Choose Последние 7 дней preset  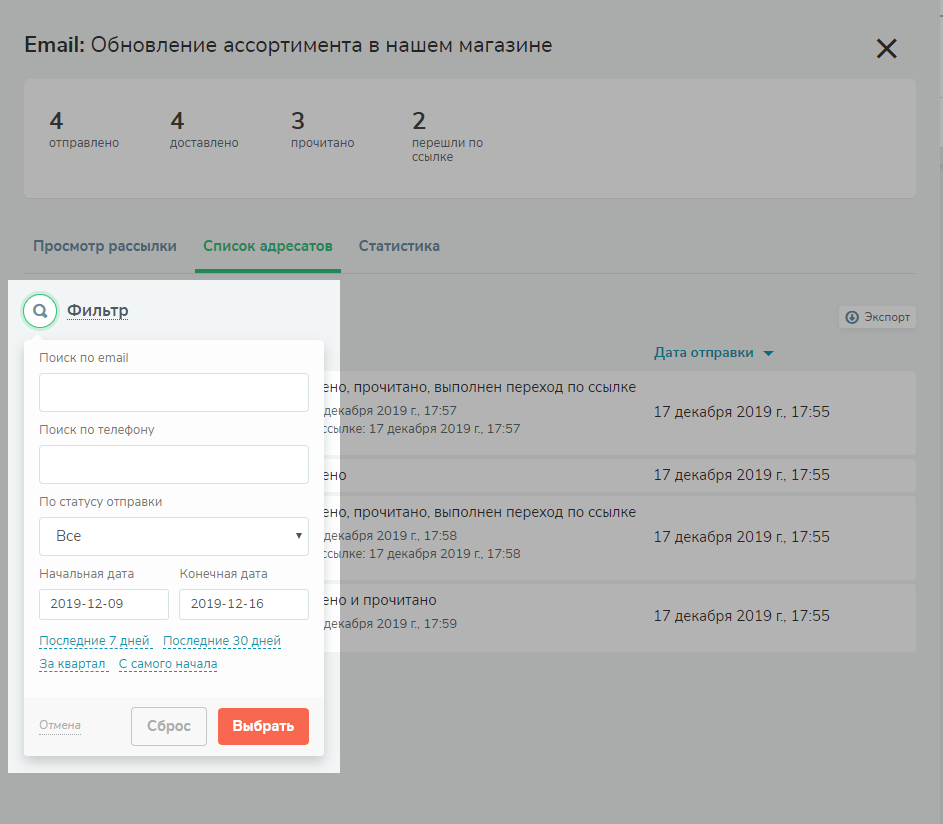tap(94, 641)
